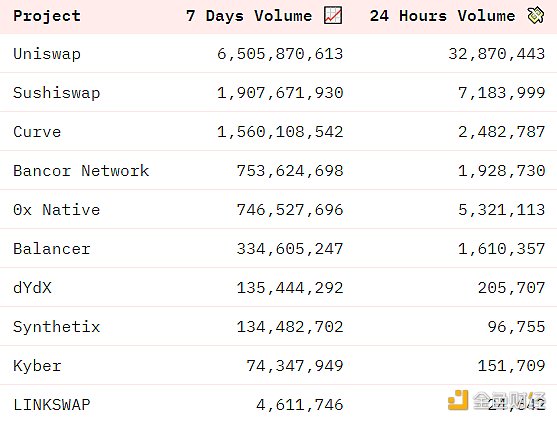Click LINKSWAP's 7-day value 4,611,746
557x421 pixels.
point(299,405)
